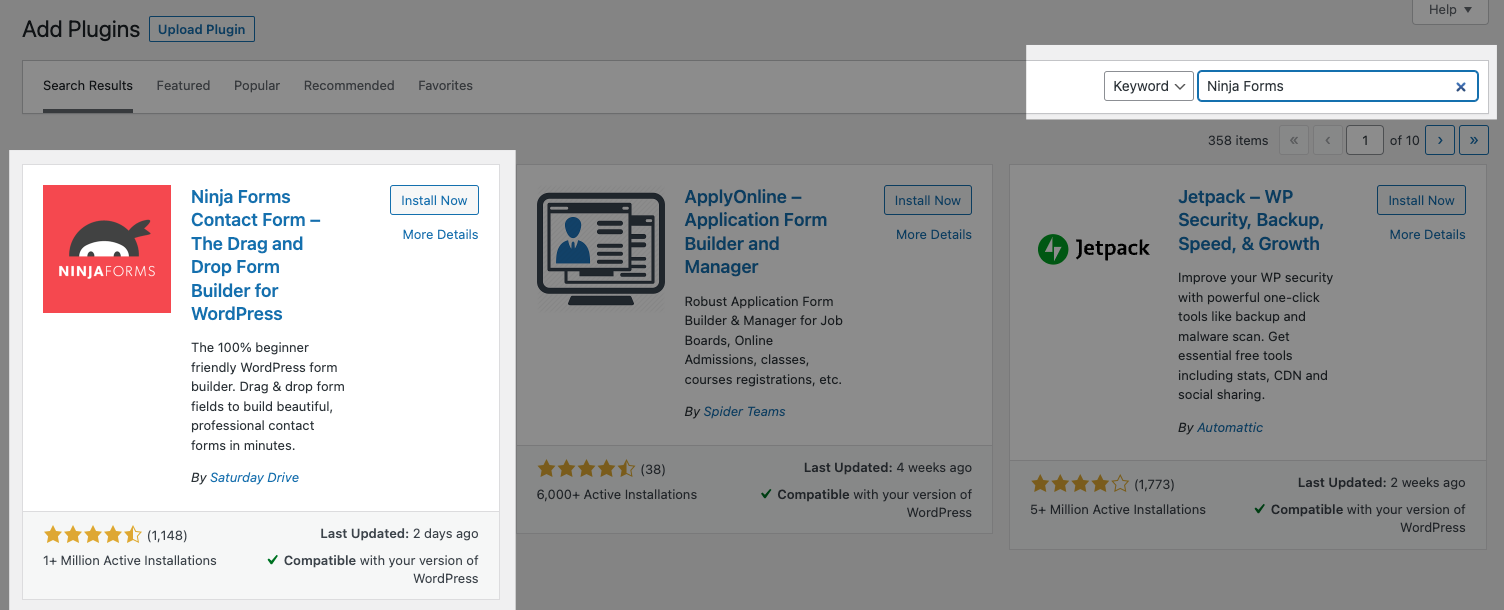Switch to the Featured tab

[183, 86]
